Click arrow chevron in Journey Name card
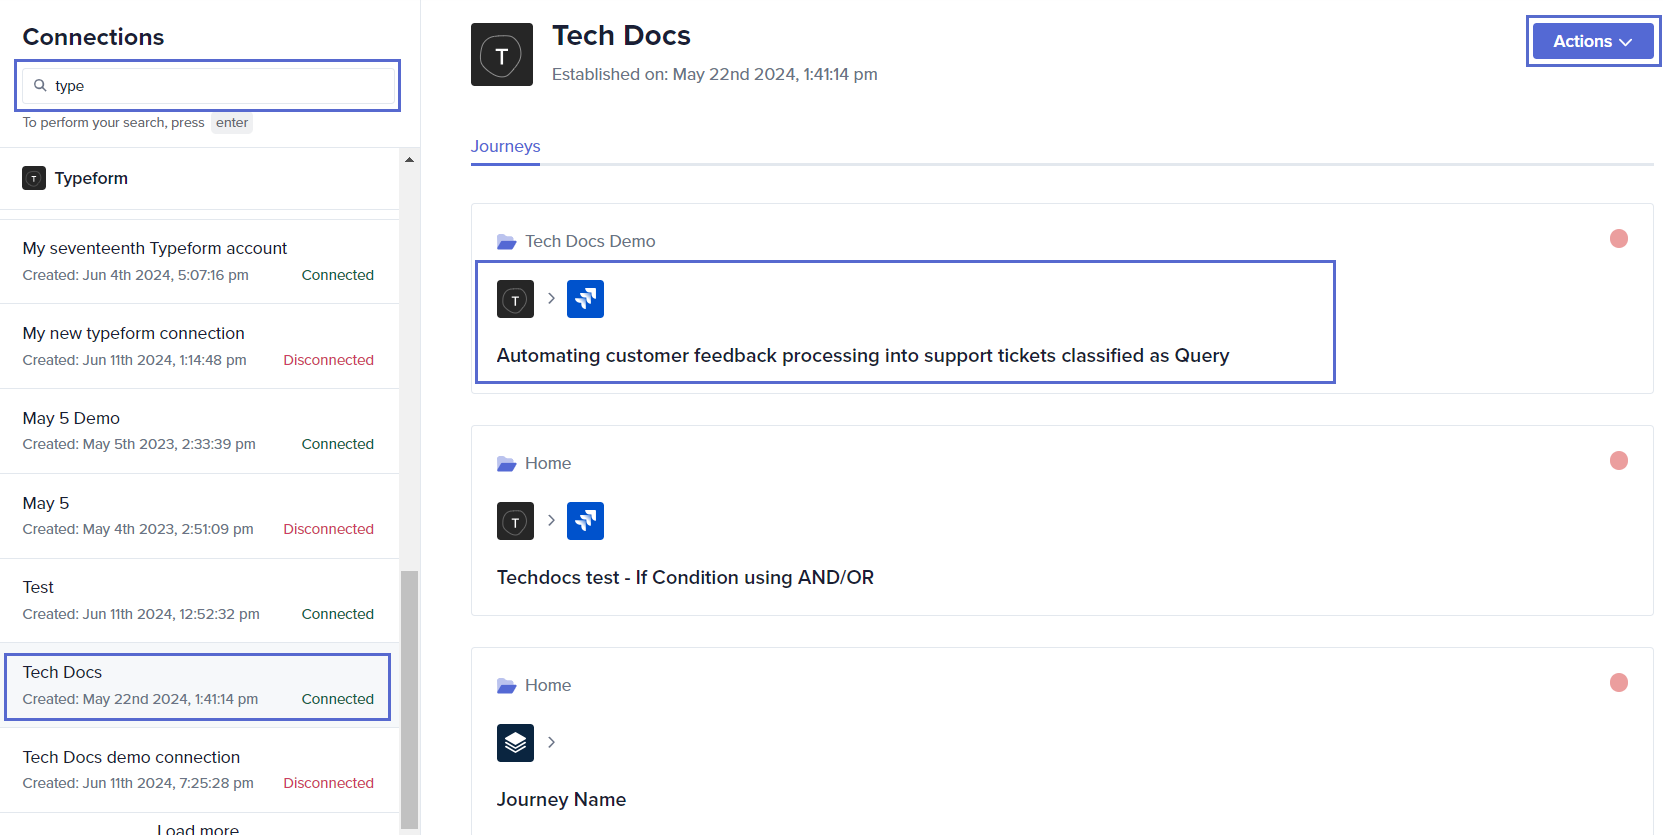1663x835 pixels. point(551,742)
